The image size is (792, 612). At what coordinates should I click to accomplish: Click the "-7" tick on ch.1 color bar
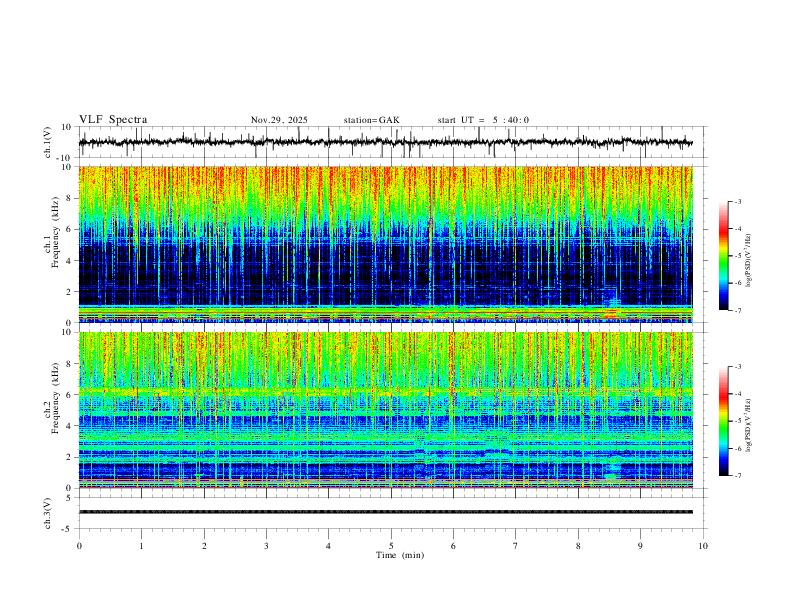tap(738, 311)
